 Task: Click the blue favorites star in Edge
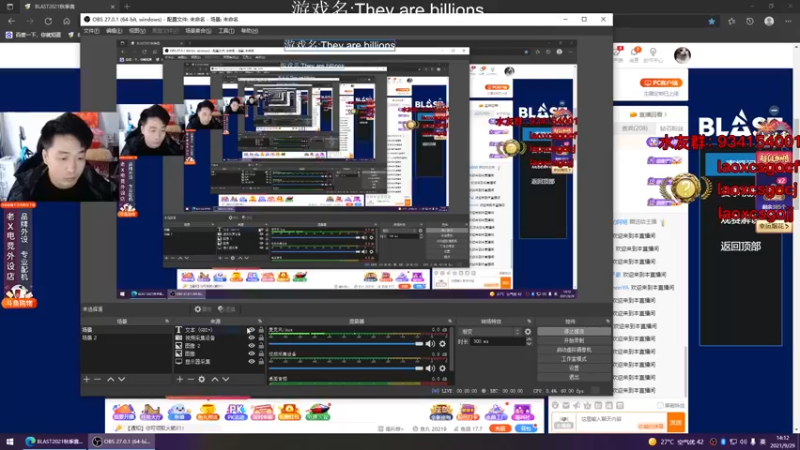pyautogui.click(x=712, y=21)
